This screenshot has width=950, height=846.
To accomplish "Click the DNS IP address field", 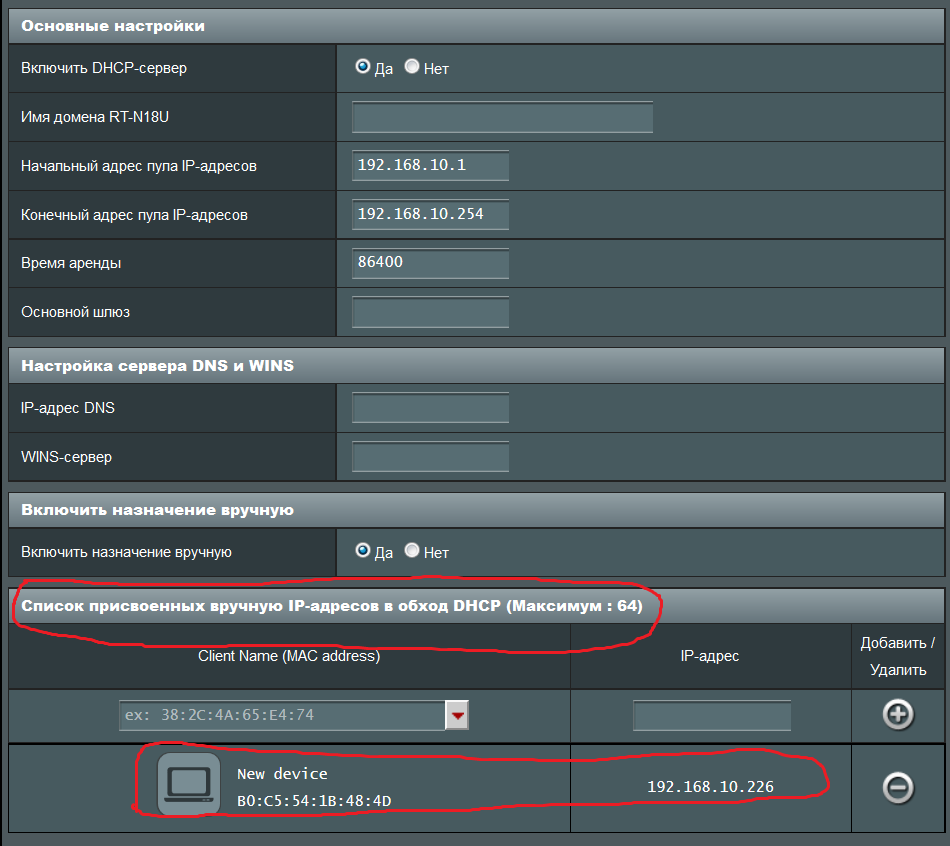I will pyautogui.click(x=430, y=408).
